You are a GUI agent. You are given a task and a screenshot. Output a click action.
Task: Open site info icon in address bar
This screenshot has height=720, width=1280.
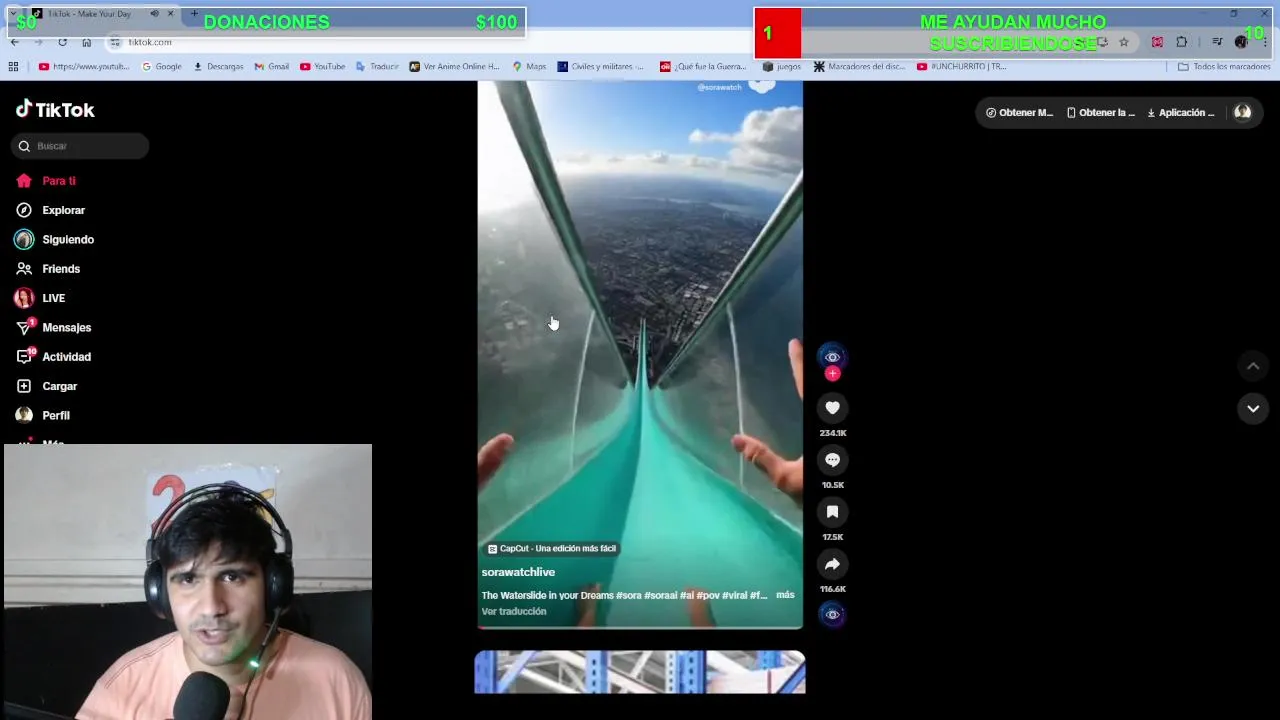click(x=115, y=42)
